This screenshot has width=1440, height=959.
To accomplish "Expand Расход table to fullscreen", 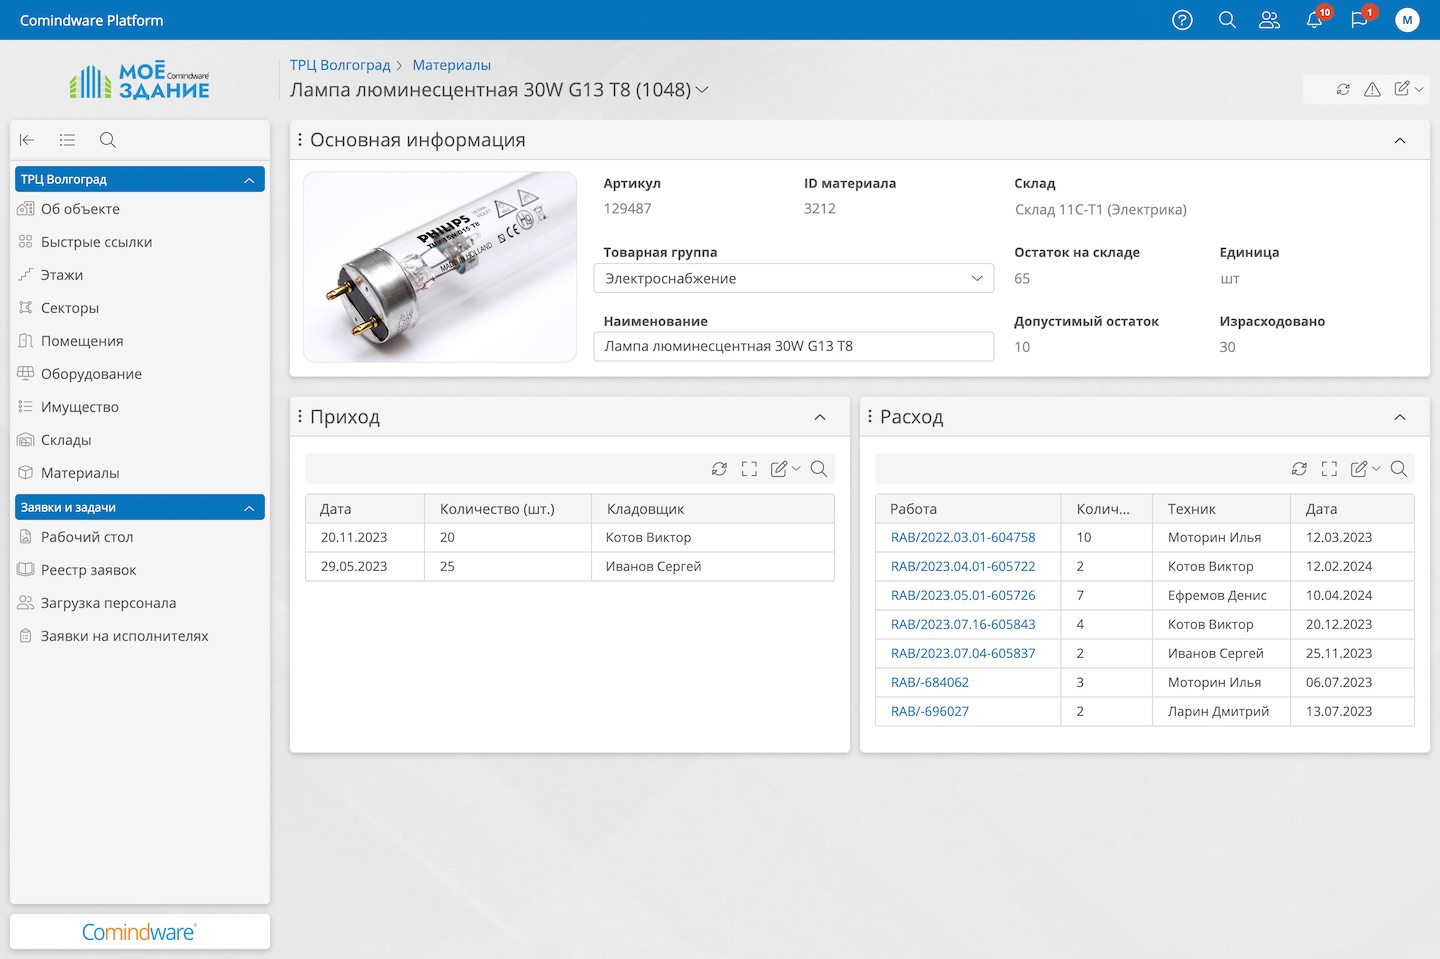I will [1329, 469].
